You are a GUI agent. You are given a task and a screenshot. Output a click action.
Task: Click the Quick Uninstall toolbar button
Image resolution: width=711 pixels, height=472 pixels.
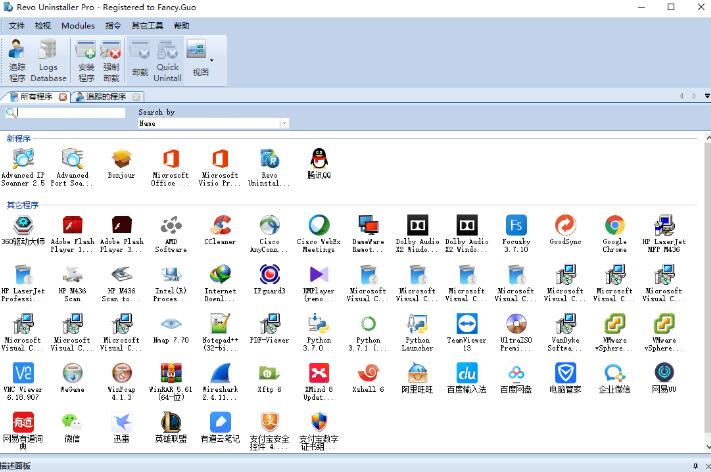pyautogui.click(x=167, y=60)
